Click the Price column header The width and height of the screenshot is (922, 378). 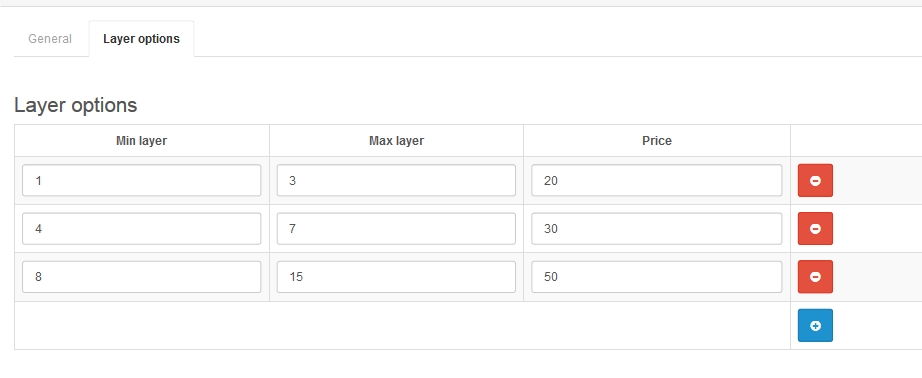point(657,141)
